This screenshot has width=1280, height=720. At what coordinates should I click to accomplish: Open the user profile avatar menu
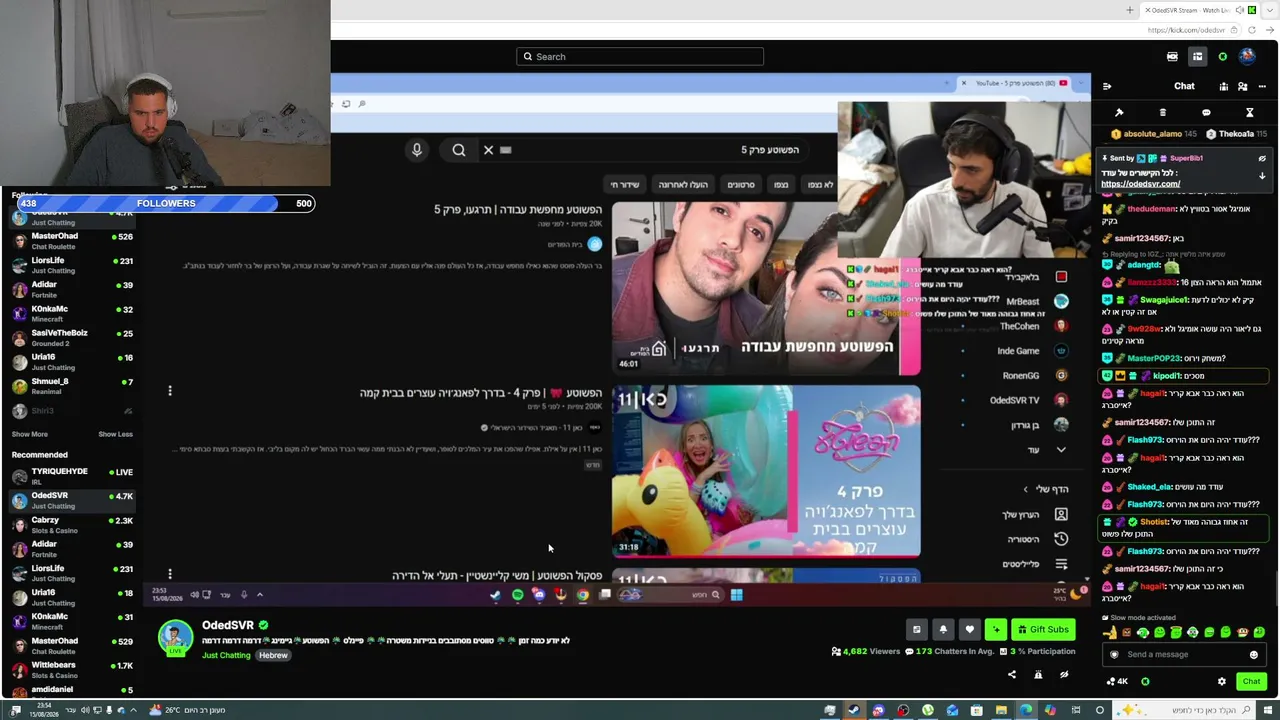click(x=1247, y=57)
